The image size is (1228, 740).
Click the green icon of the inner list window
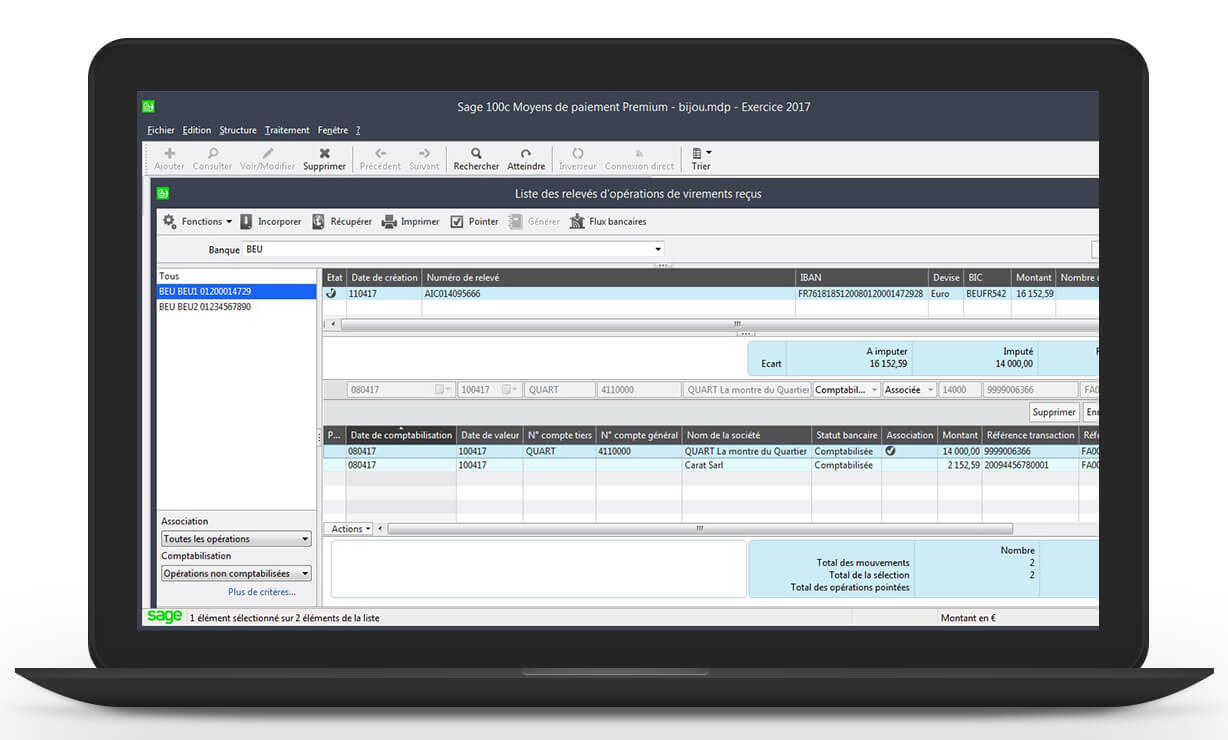pyautogui.click(x=163, y=193)
